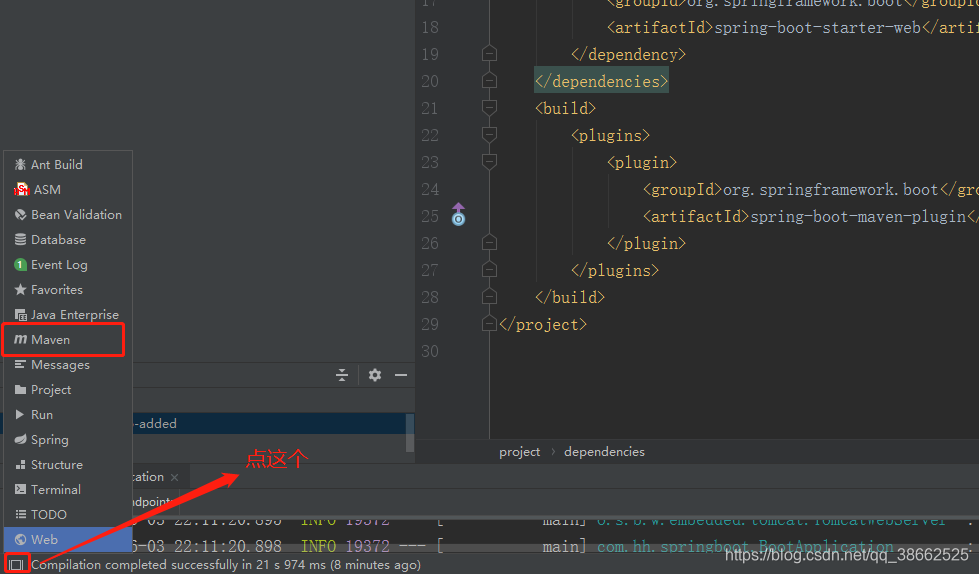Click the groupId line on line 24

click(810, 189)
